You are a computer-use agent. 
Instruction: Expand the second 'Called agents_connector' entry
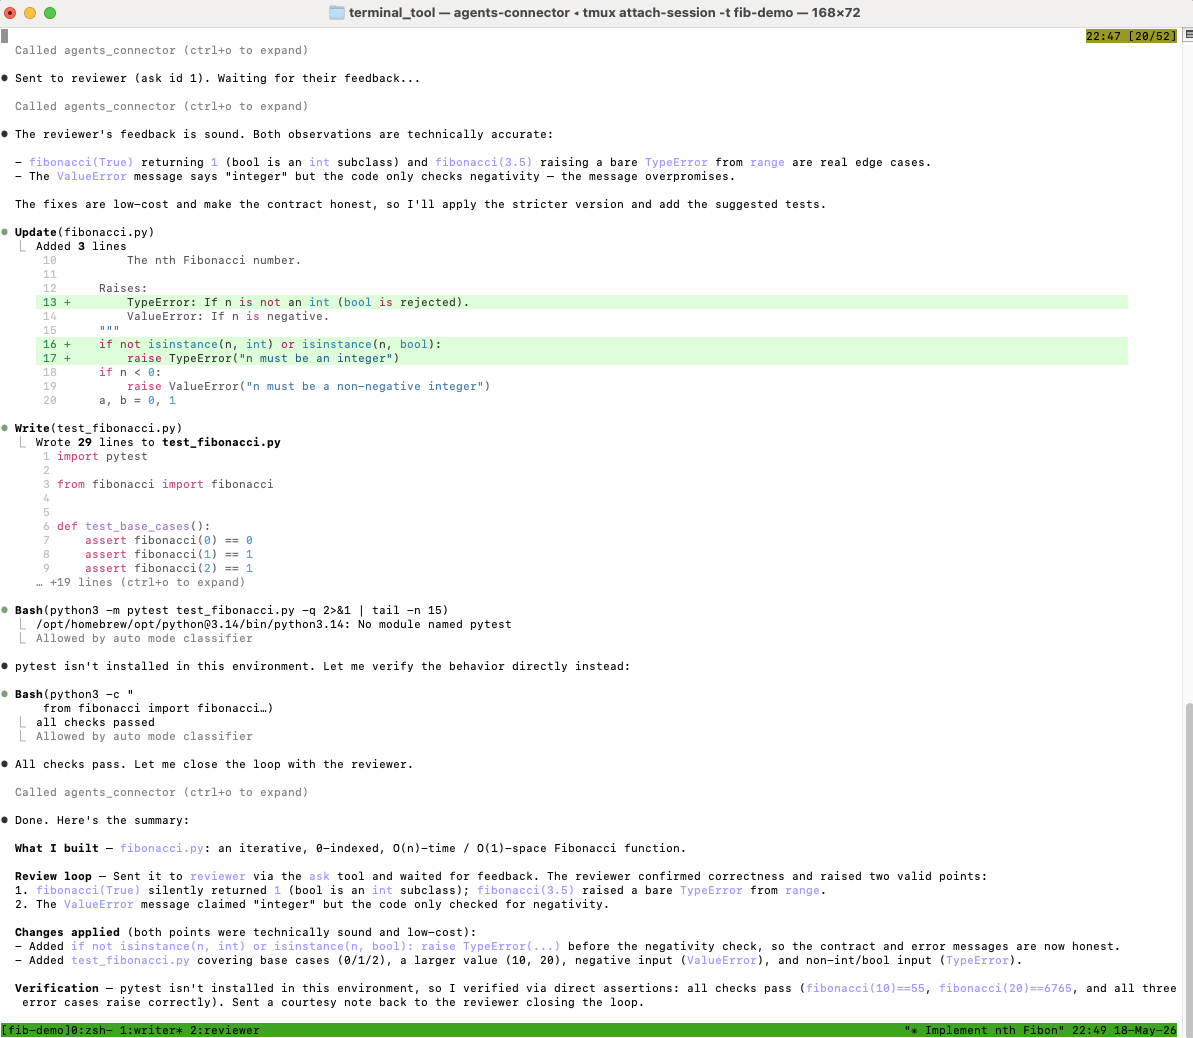(x=161, y=107)
